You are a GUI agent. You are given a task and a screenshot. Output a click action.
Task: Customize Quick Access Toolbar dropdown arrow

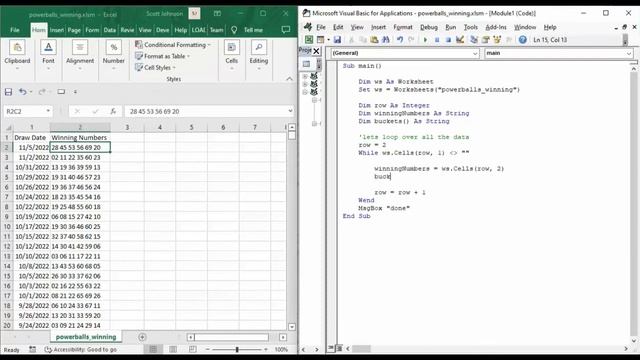point(76,92)
